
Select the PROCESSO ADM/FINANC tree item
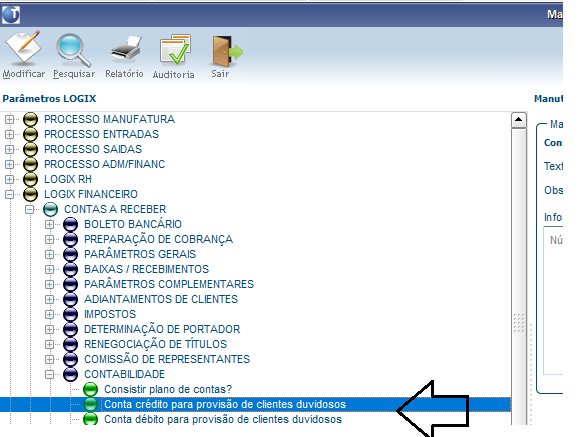pos(104,164)
